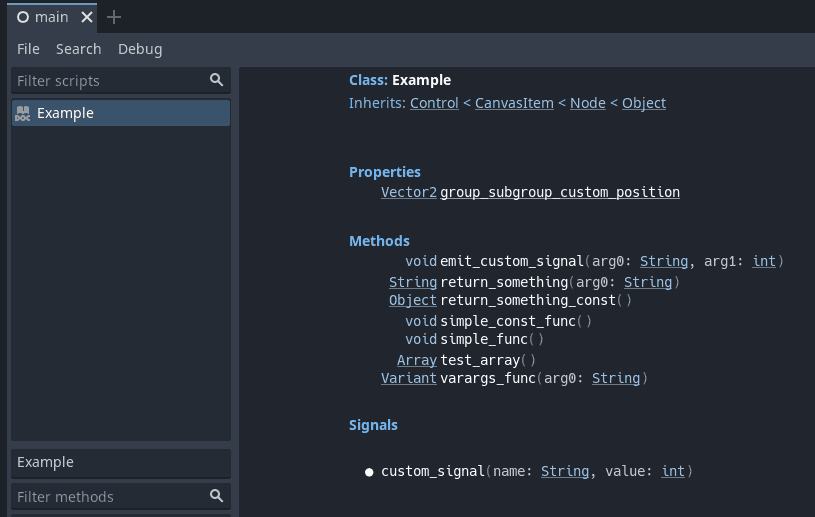Click the magnifier icon in Filter methods

(216, 496)
